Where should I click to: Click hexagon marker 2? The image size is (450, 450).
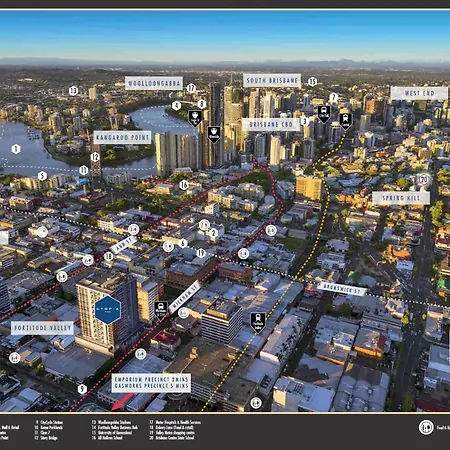click(x=213, y=233)
